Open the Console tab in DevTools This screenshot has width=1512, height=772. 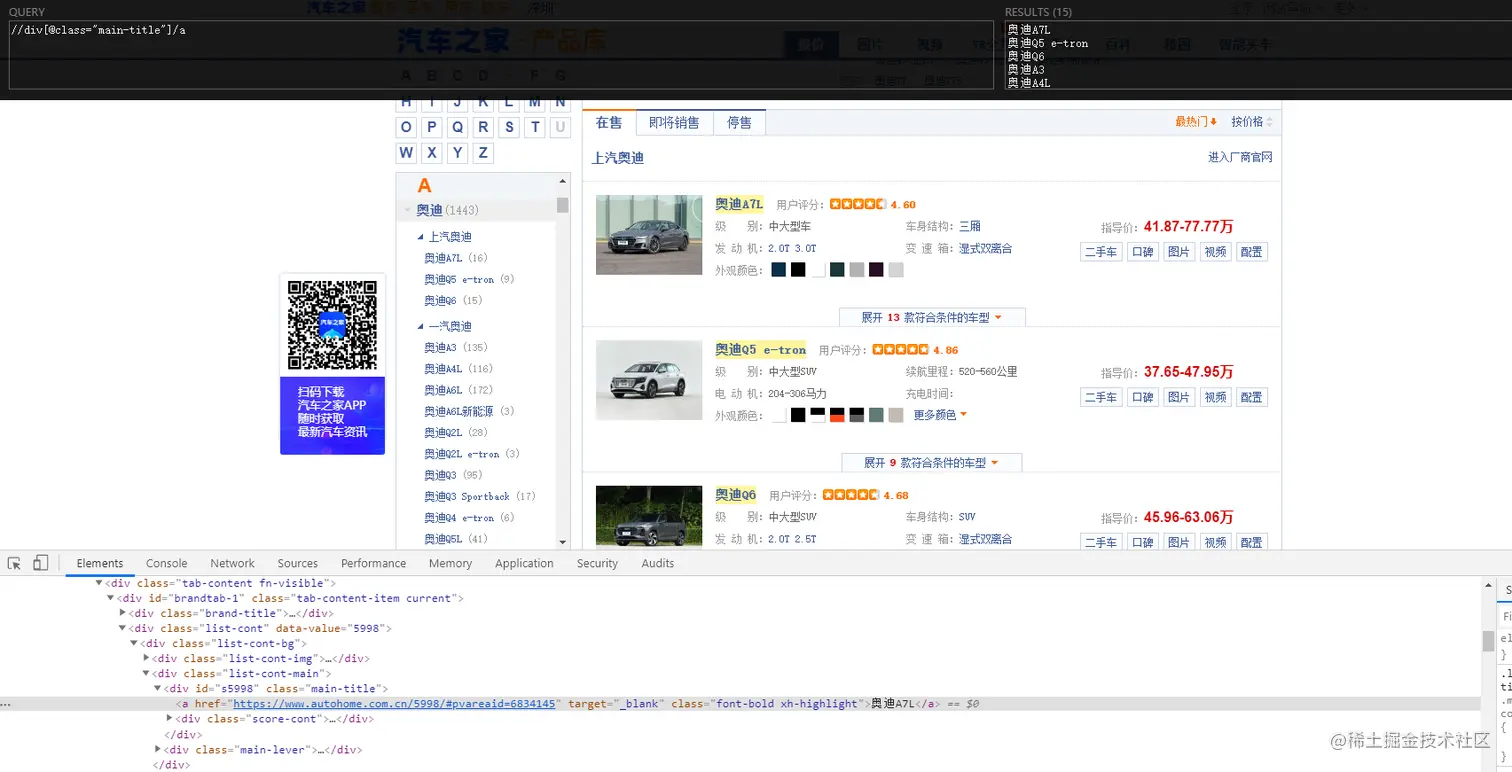coord(167,563)
